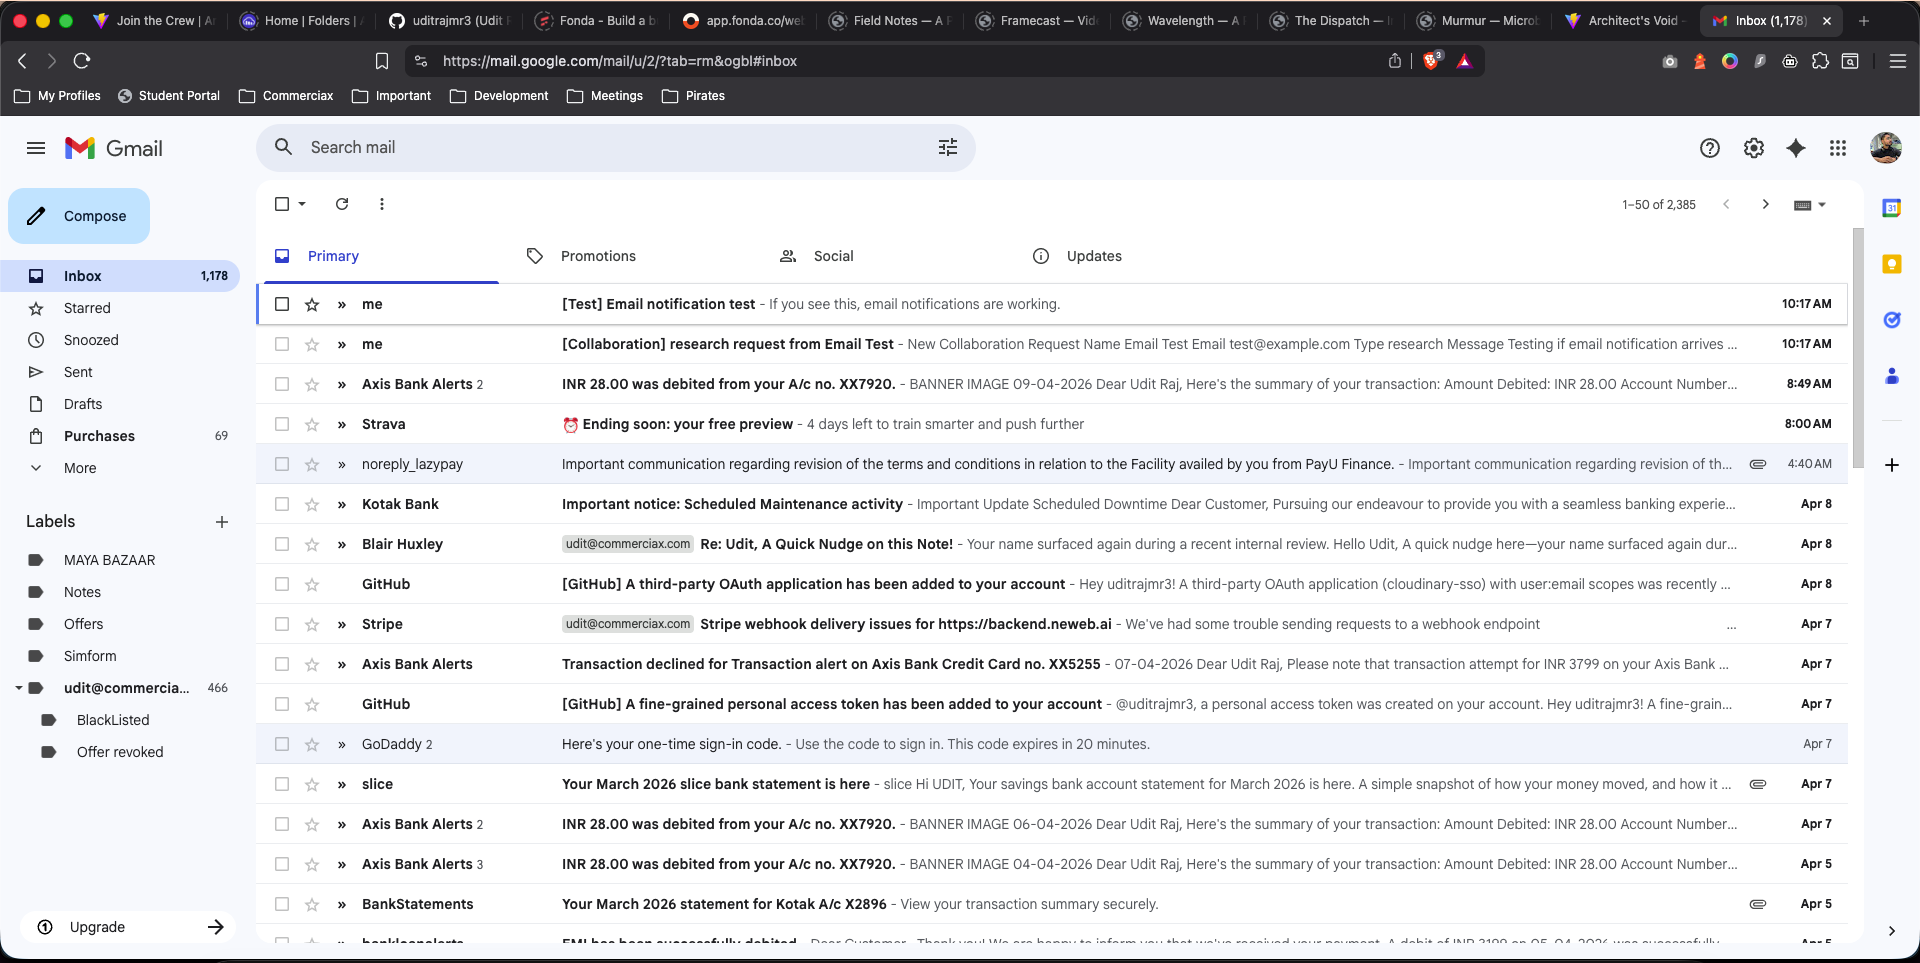Refresh the inbox mail list
1920x963 pixels.
342,204
